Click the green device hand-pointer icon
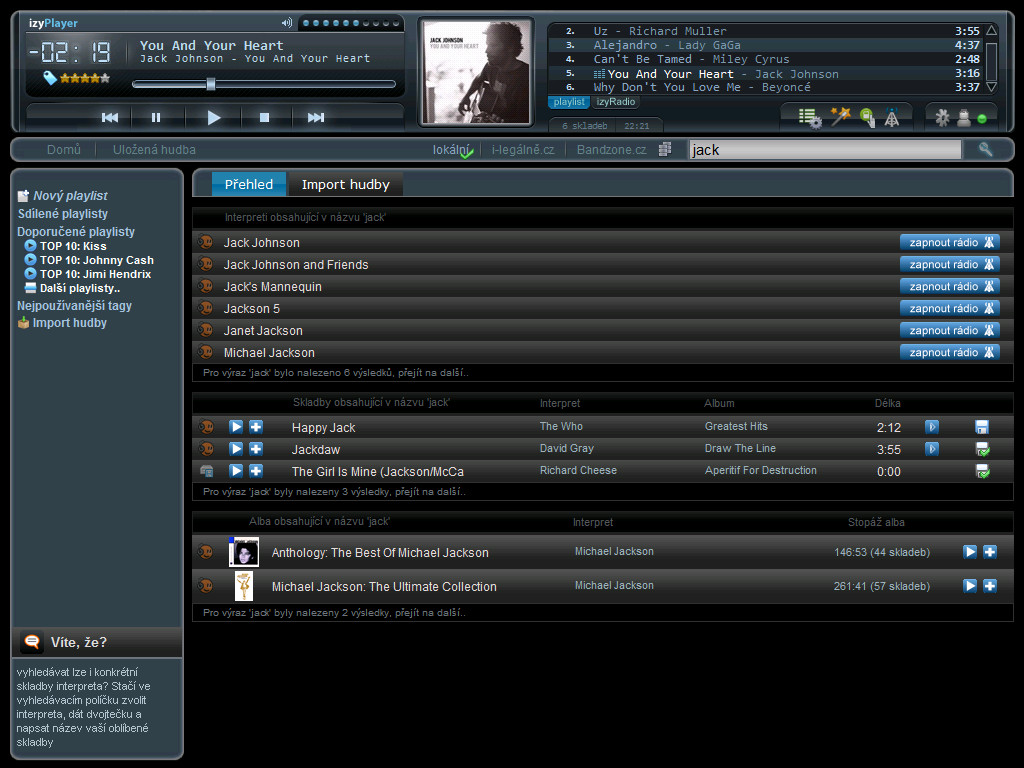This screenshot has width=1024, height=768. 867,118
